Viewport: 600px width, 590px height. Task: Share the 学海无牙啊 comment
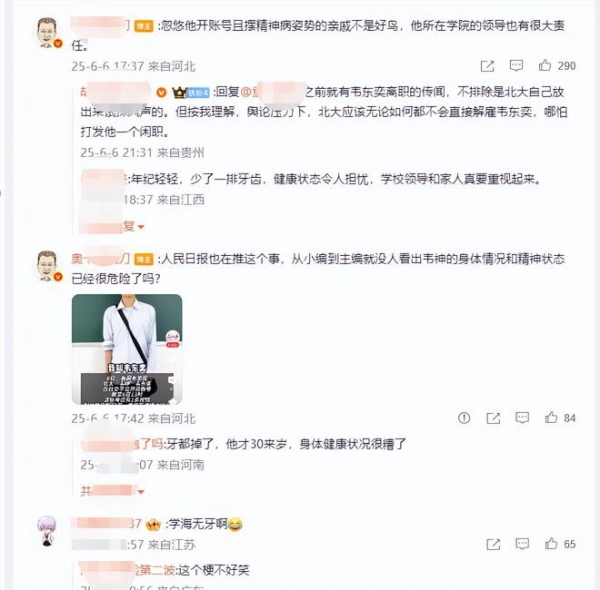pos(493,544)
